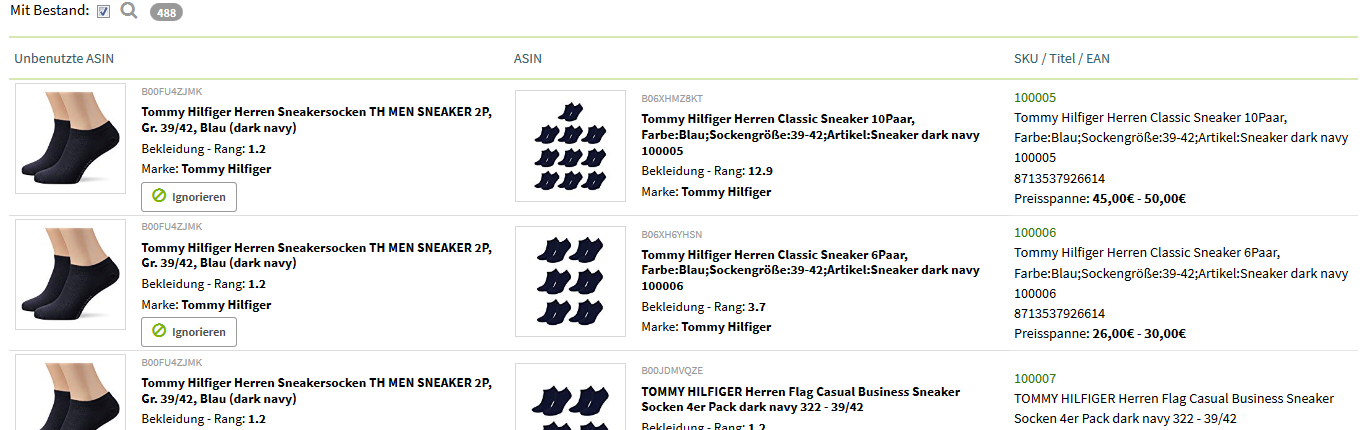
Task: Click the SKU / Titel / EAN header
Action: click(x=1062, y=59)
